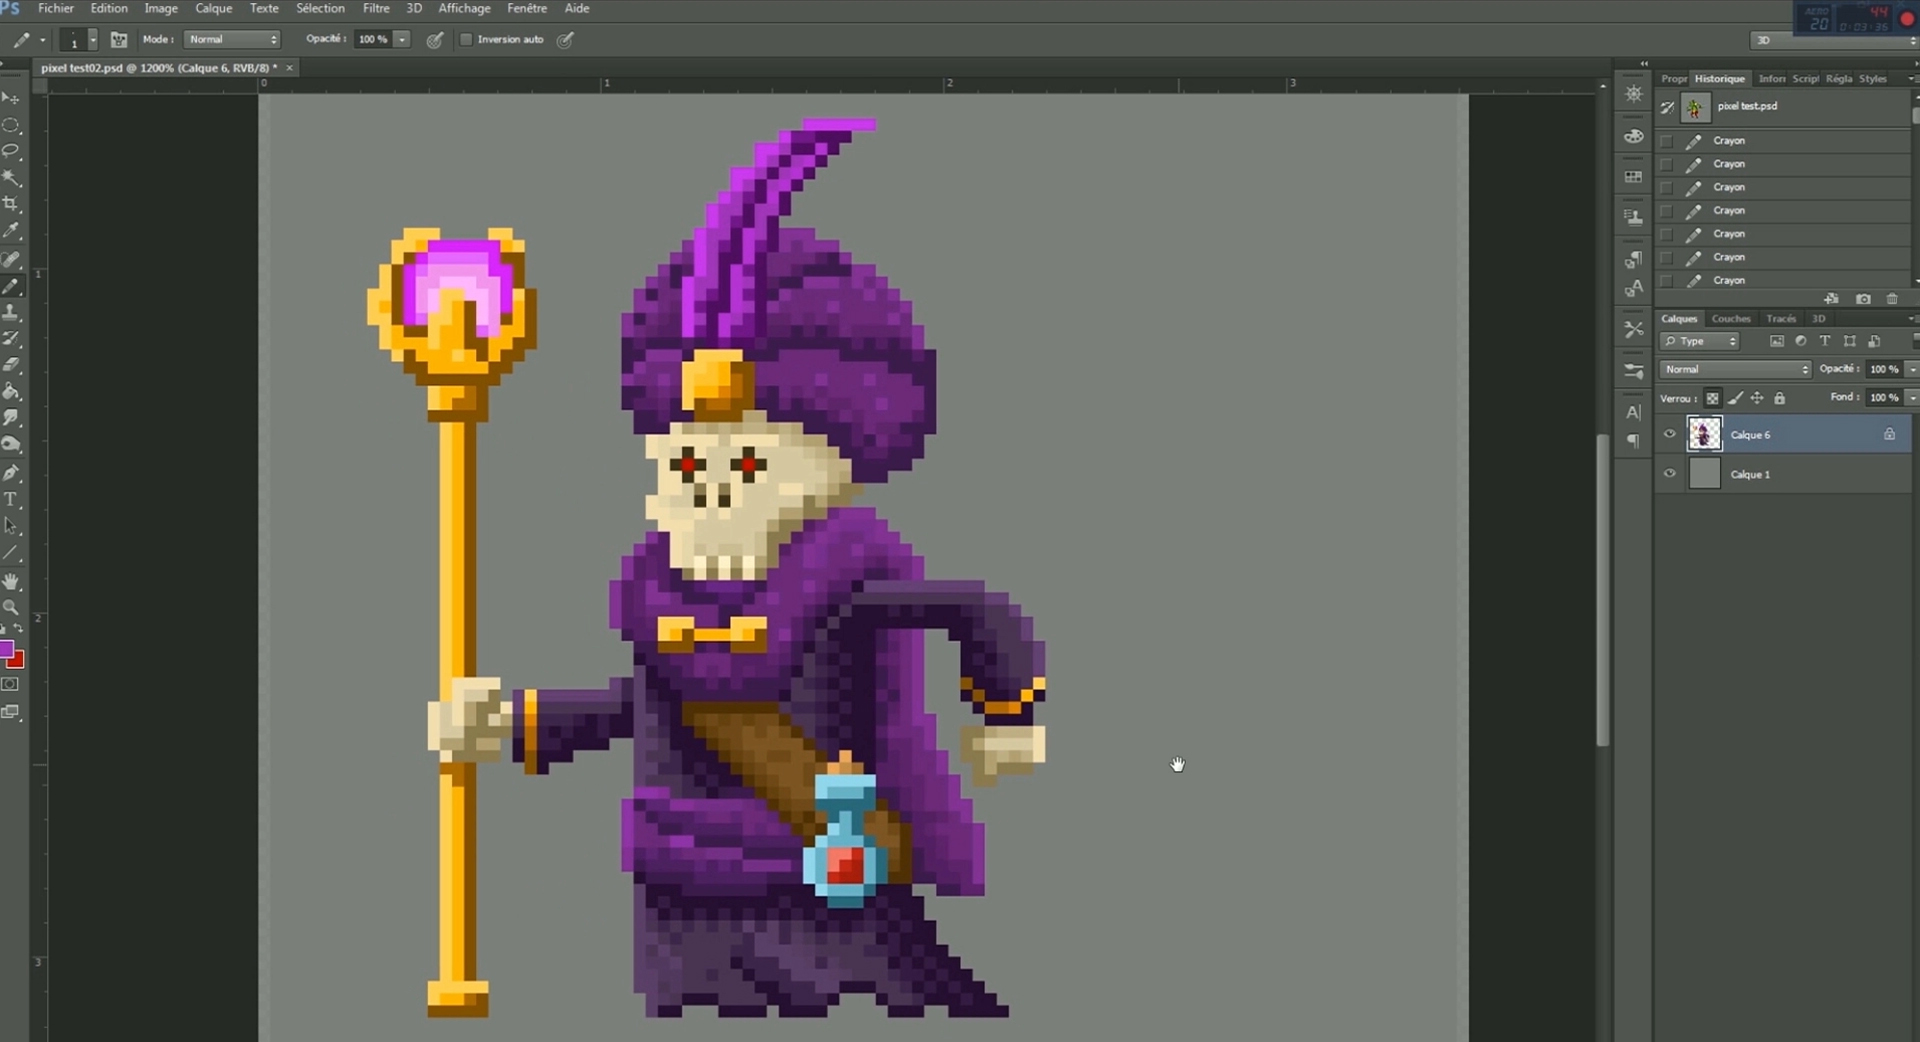Filter layers by type layers icon
This screenshot has height=1042, width=1920.
[x=1825, y=341]
